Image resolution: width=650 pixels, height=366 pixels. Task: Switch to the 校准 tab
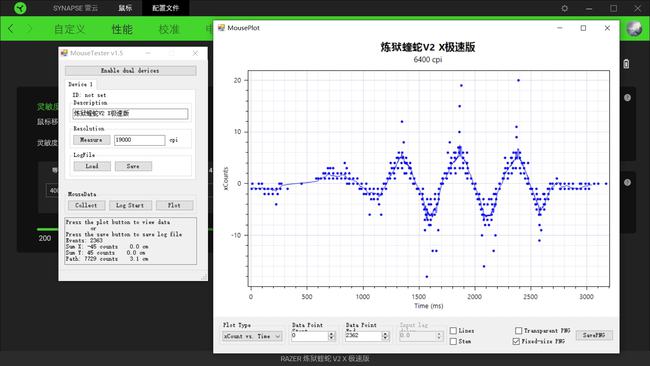point(169,29)
